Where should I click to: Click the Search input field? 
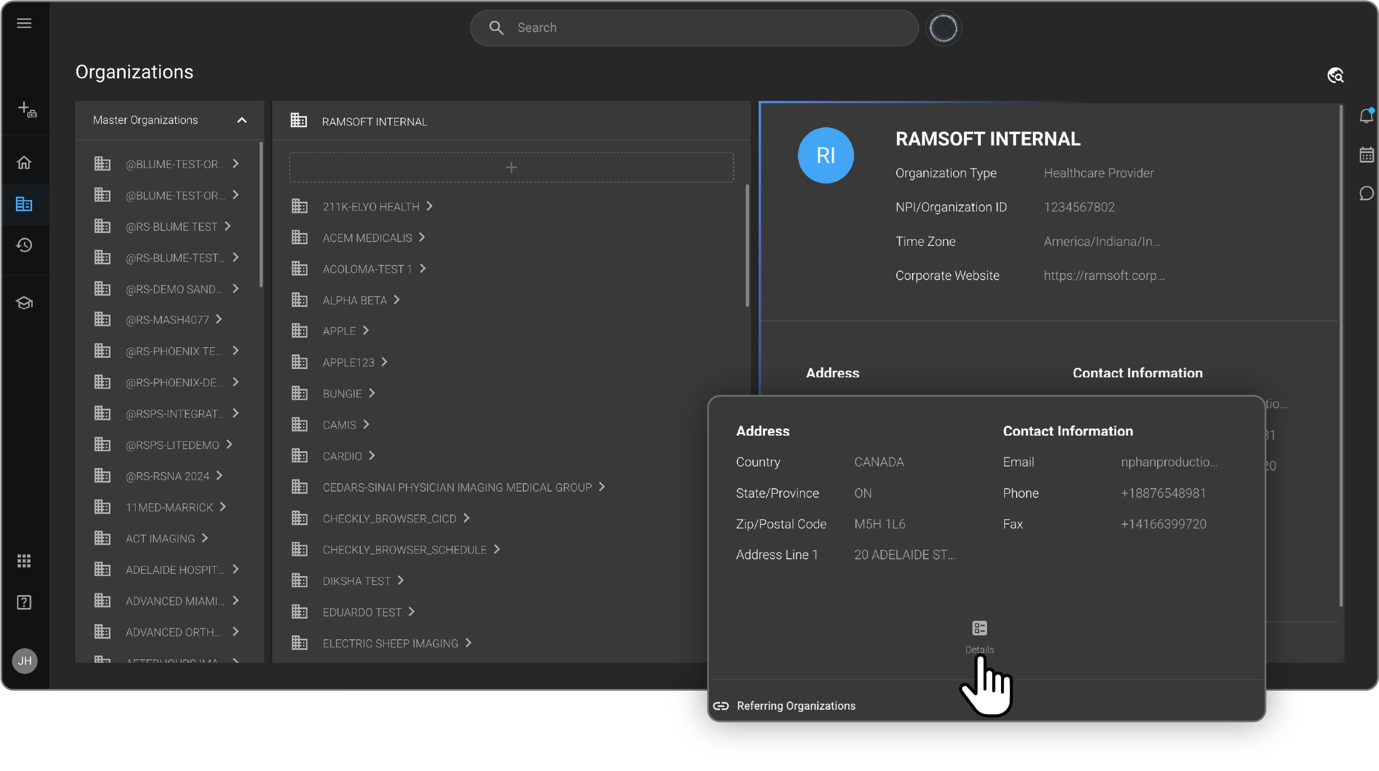point(700,28)
